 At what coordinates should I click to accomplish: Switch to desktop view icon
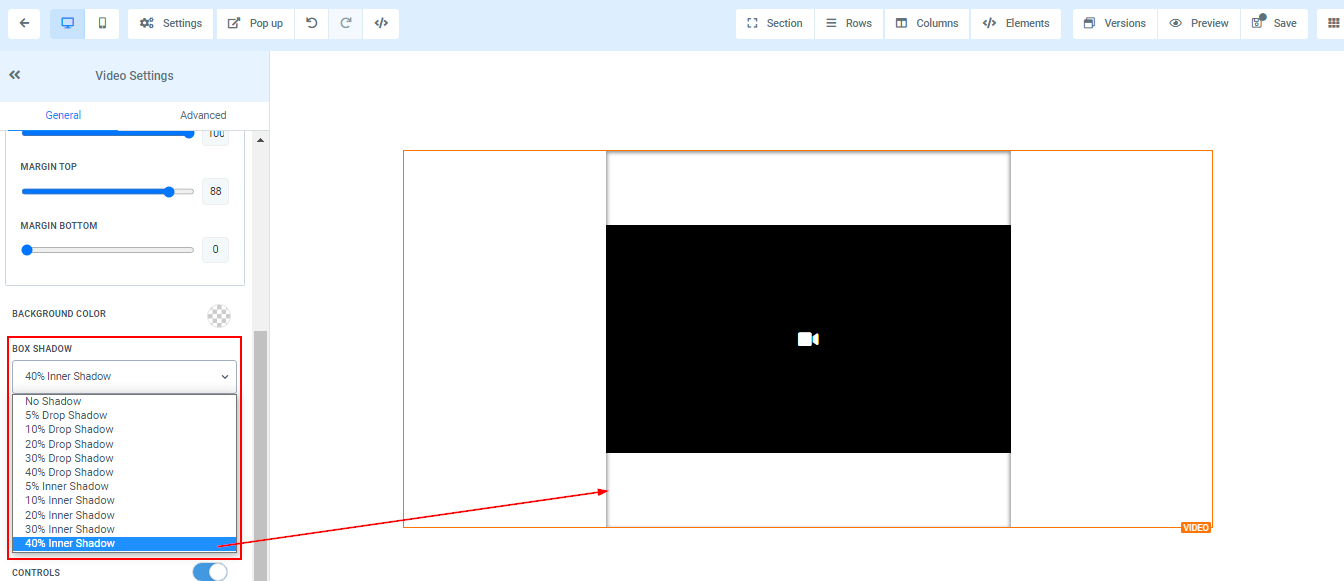click(x=68, y=24)
